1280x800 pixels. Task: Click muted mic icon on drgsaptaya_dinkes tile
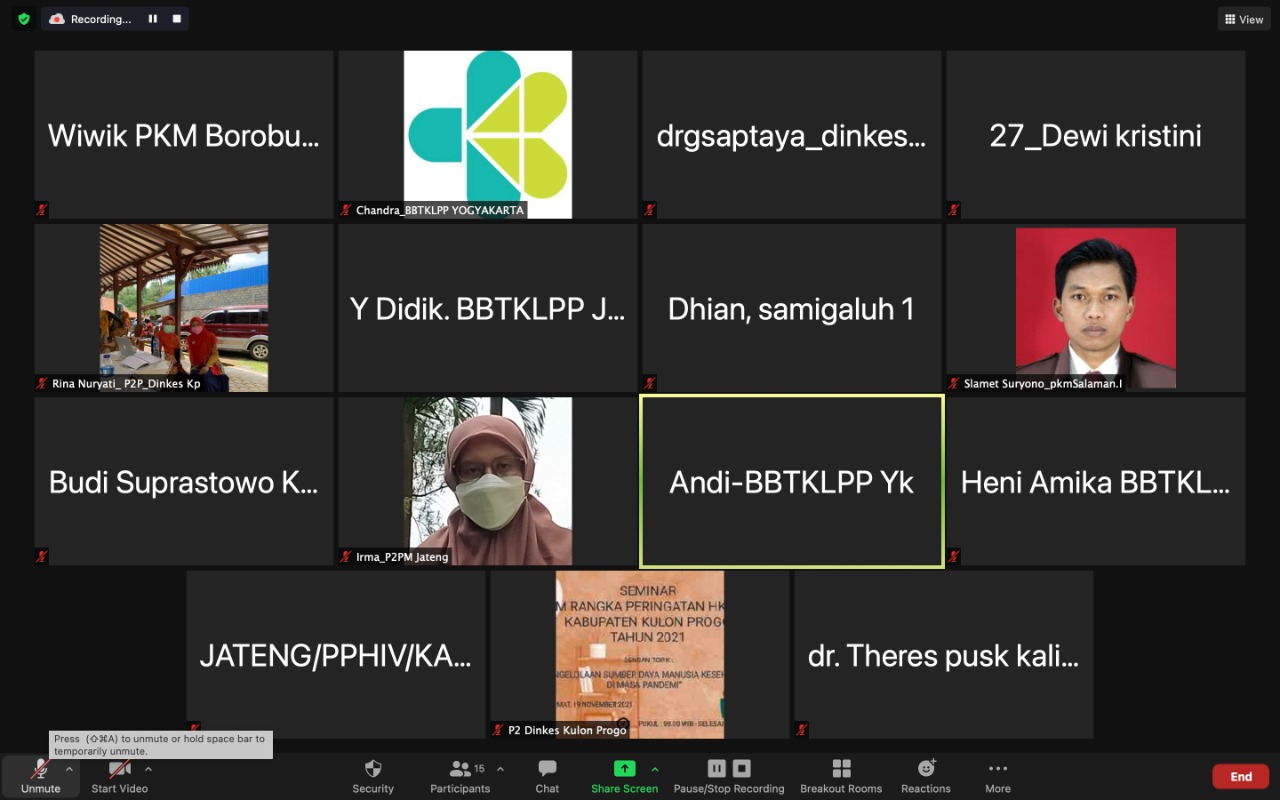[x=650, y=210]
